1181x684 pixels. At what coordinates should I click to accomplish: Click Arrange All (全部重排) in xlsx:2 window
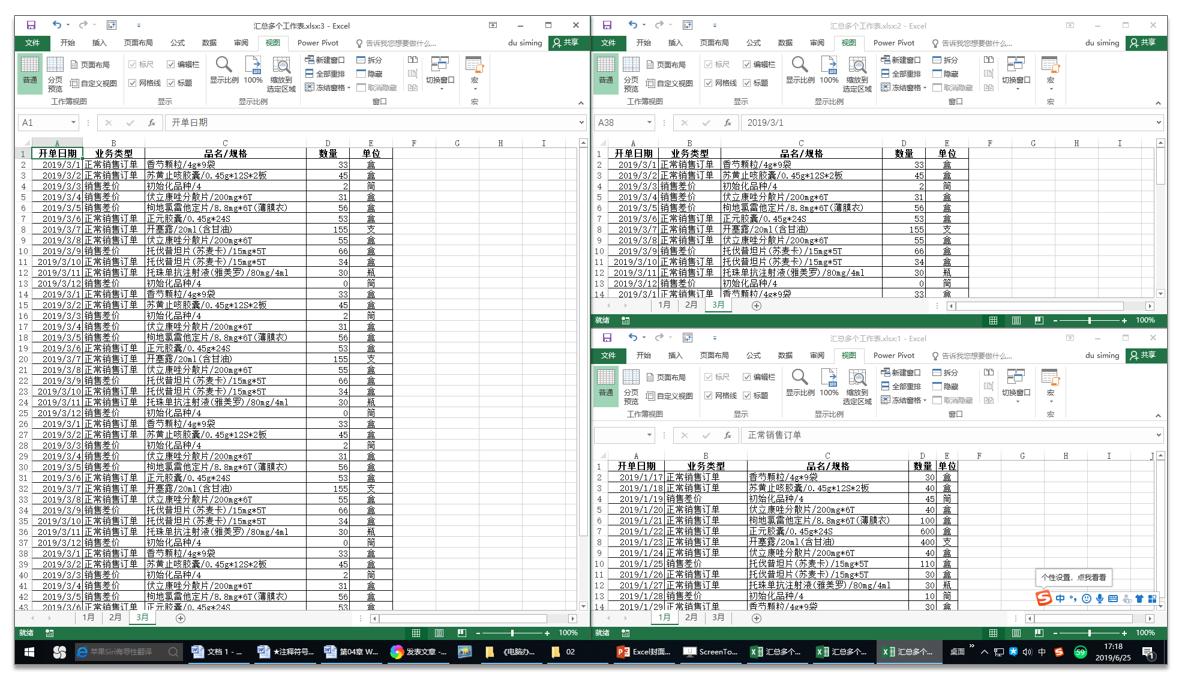[x=901, y=73]
